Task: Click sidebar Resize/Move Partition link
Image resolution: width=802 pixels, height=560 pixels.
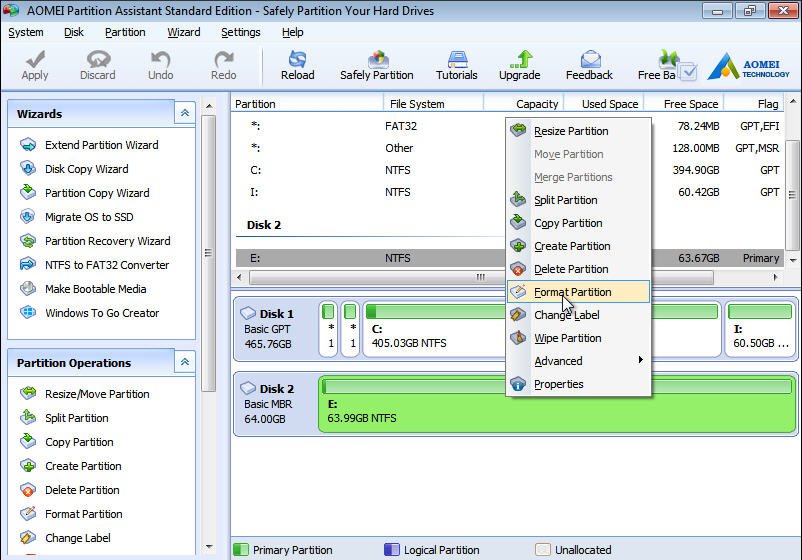Action: click(x=97, y=394)
